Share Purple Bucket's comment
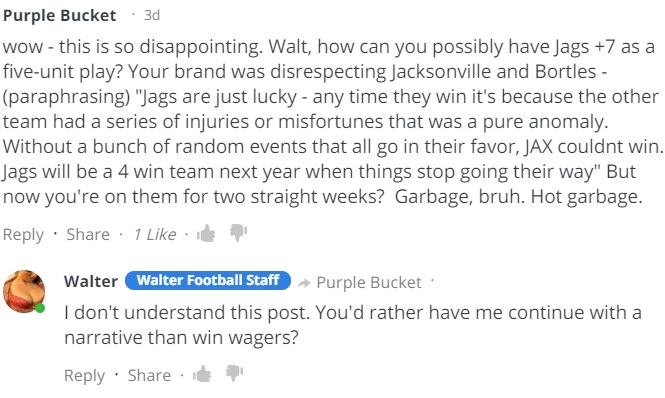 click(88, 234)
